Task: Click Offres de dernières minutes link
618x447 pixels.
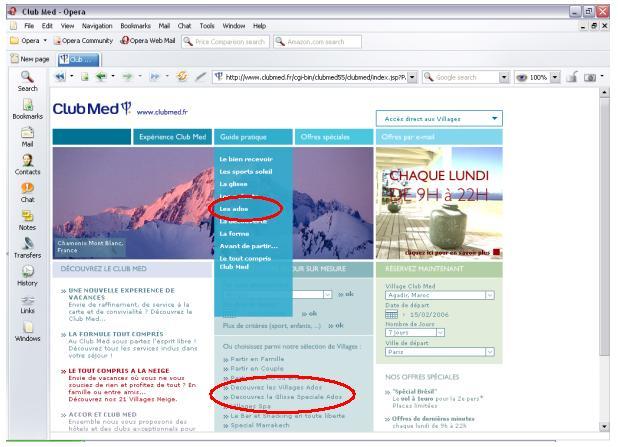Action: tap(433, 419)
